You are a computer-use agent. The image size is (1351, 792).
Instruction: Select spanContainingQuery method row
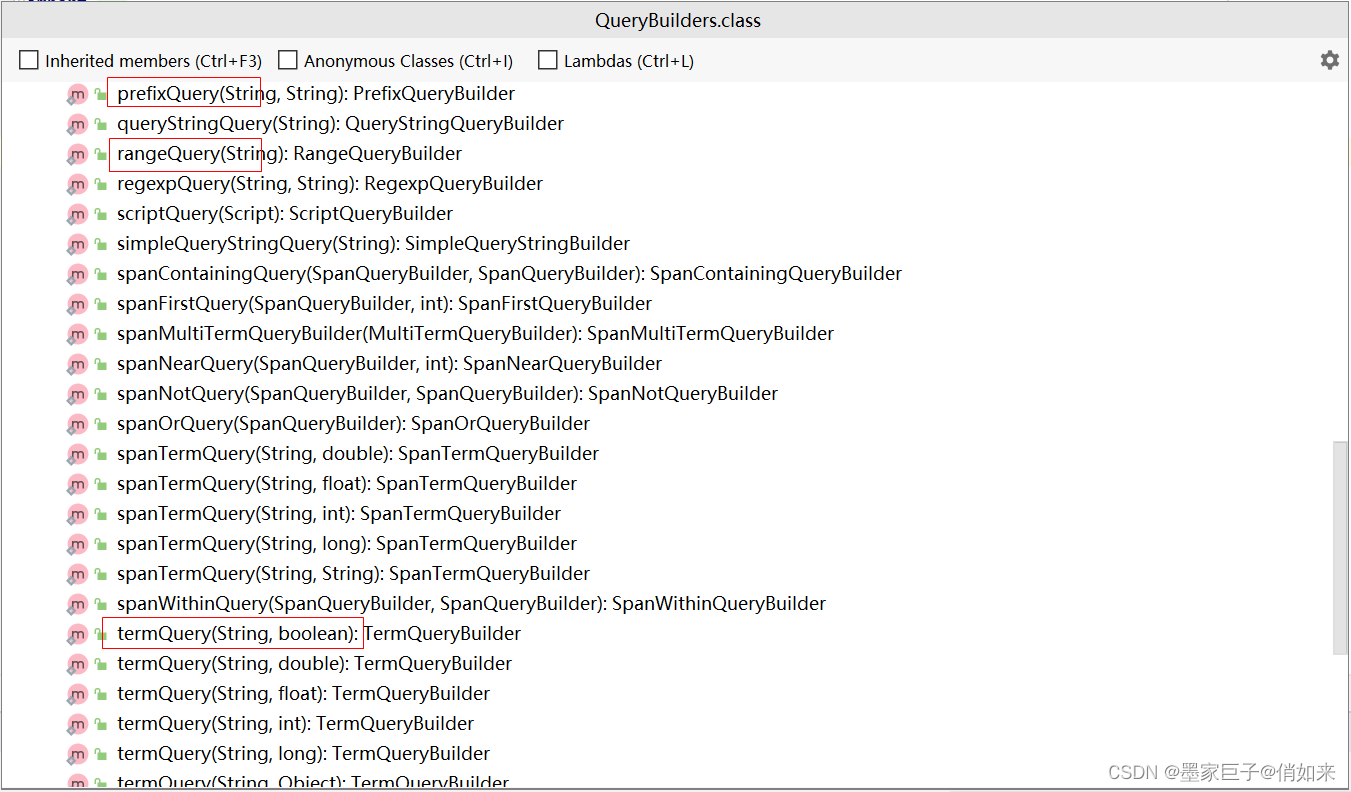coord(509,274)
